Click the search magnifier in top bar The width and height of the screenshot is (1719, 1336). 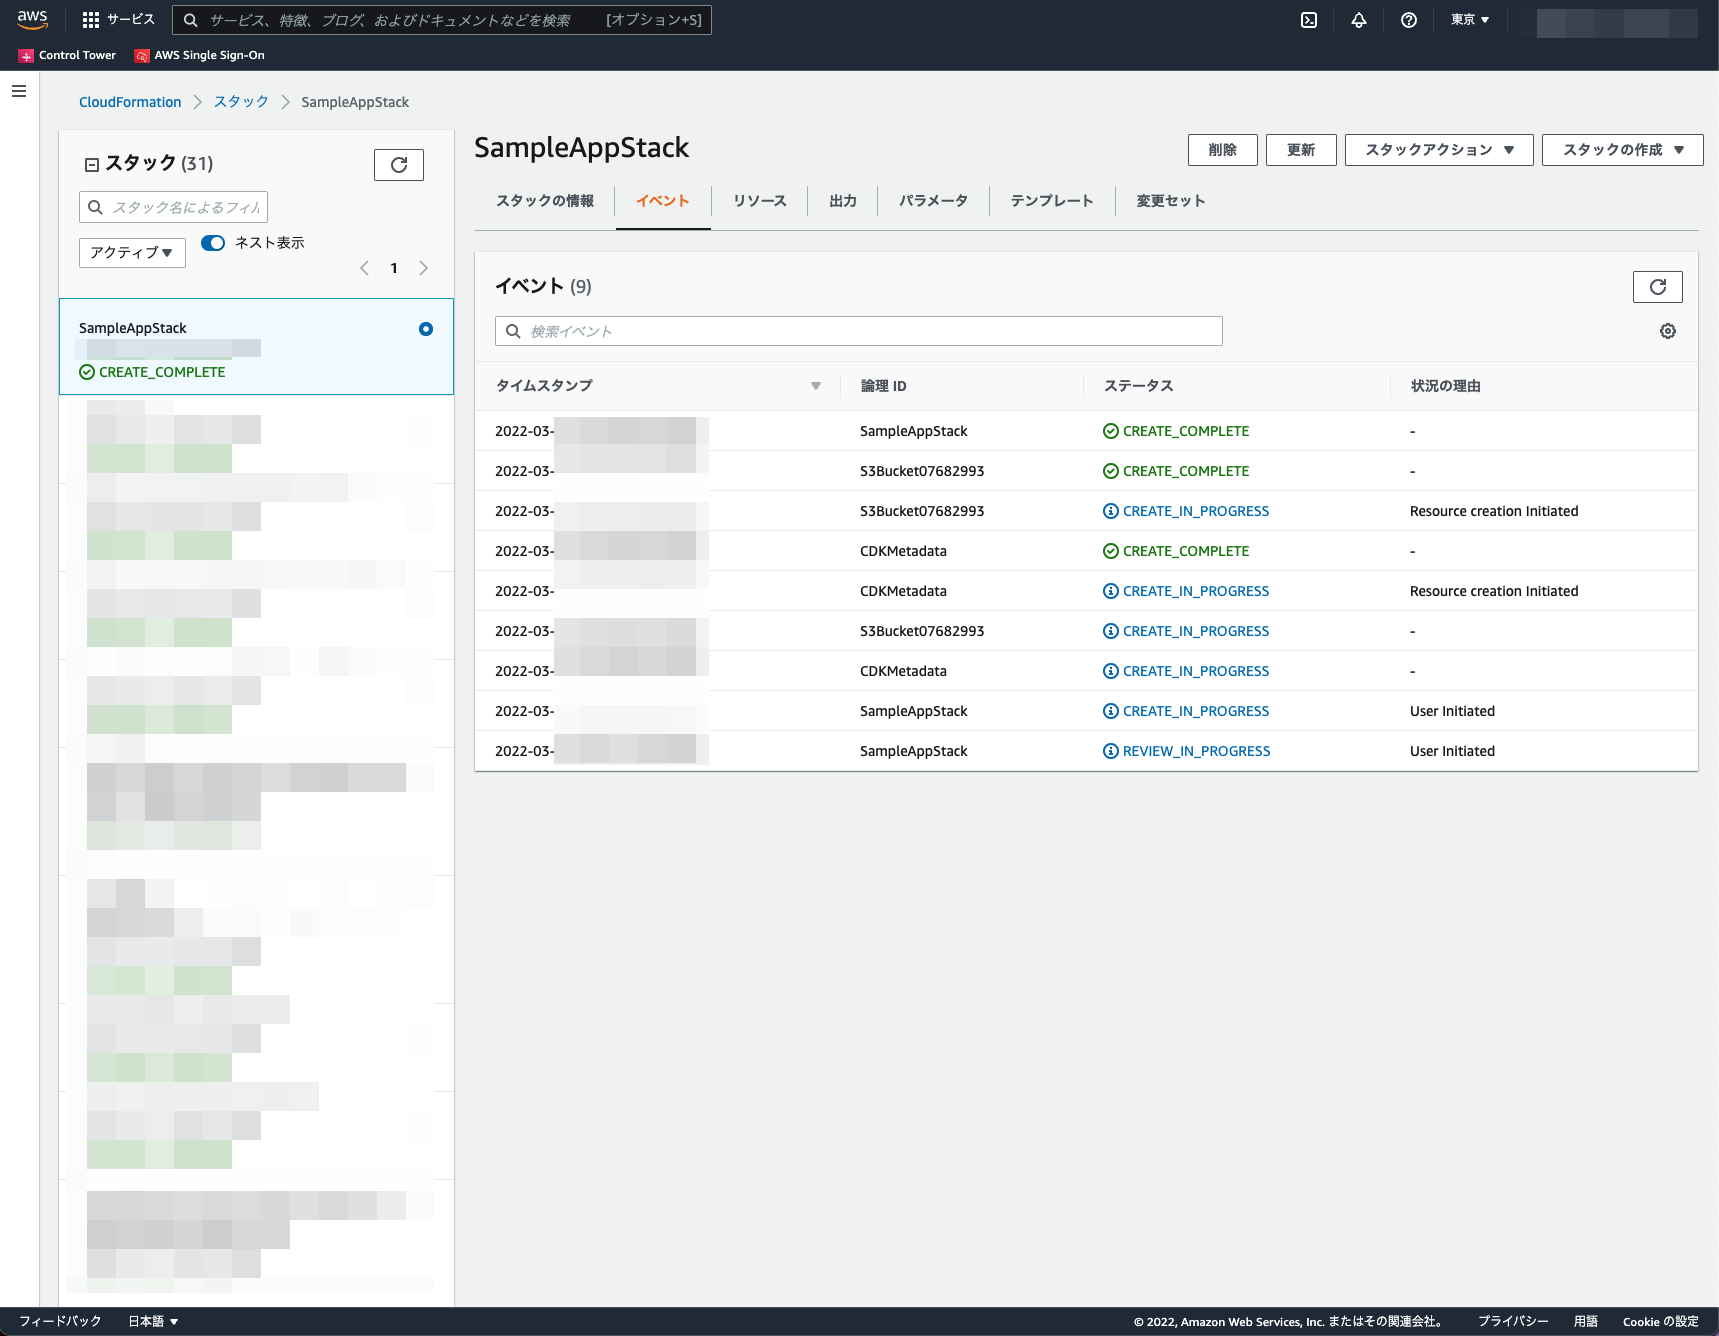click(191, 20)
